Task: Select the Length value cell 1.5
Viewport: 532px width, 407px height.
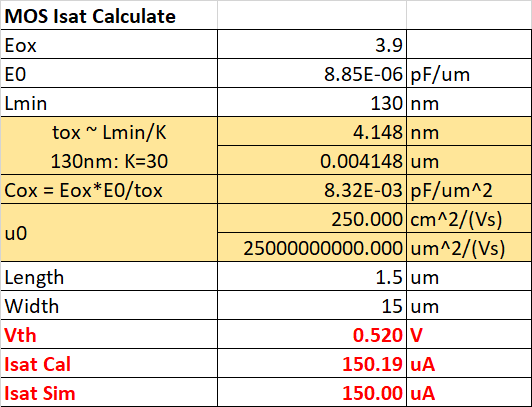Action: point(312,276)
